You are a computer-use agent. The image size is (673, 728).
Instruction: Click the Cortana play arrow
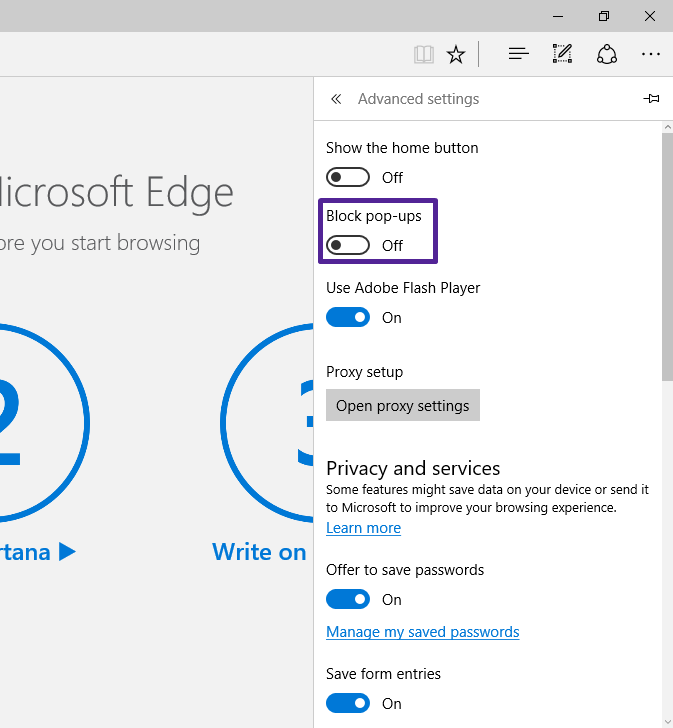click(67, 552)
